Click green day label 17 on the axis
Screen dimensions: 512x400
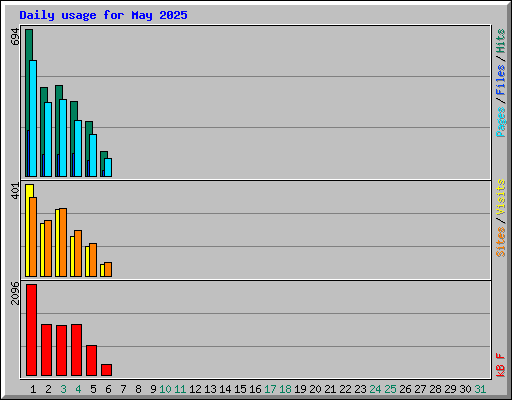270,389
